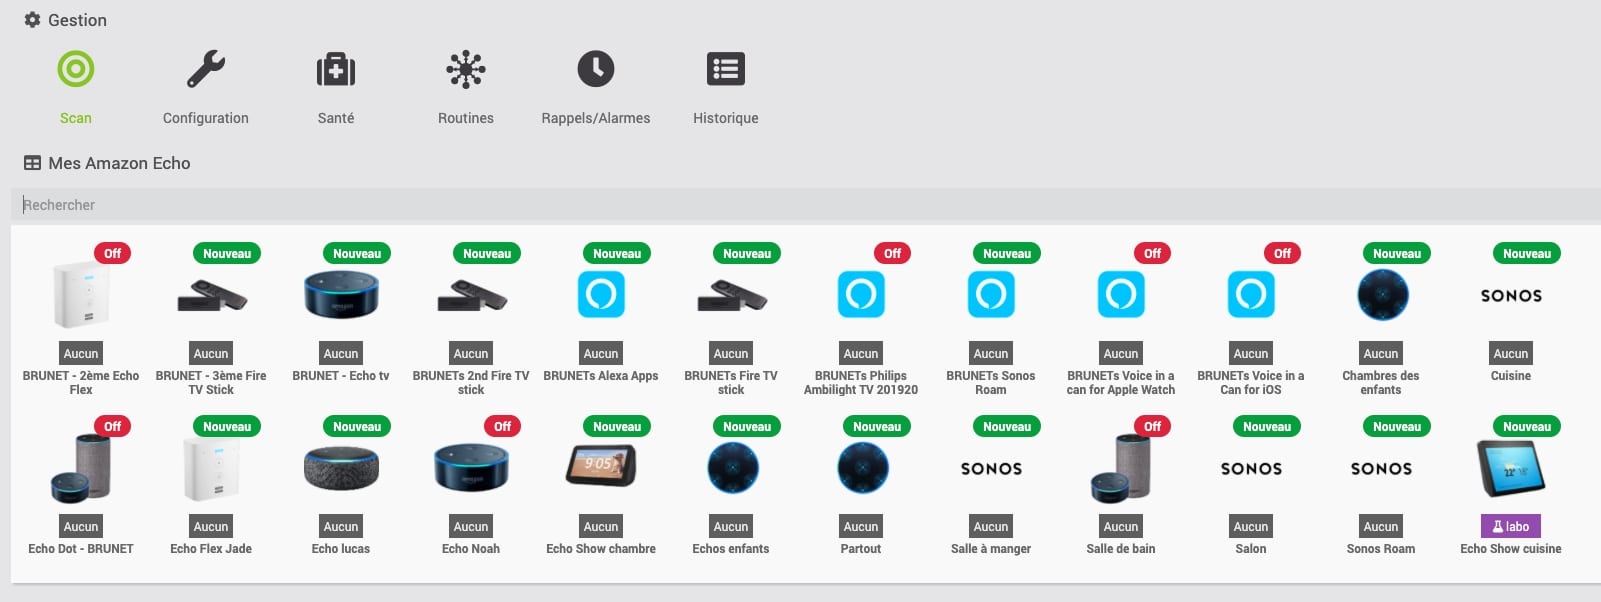
Task: Click Aucun tag under Chambres des enfants
Action: (1381, 353)
